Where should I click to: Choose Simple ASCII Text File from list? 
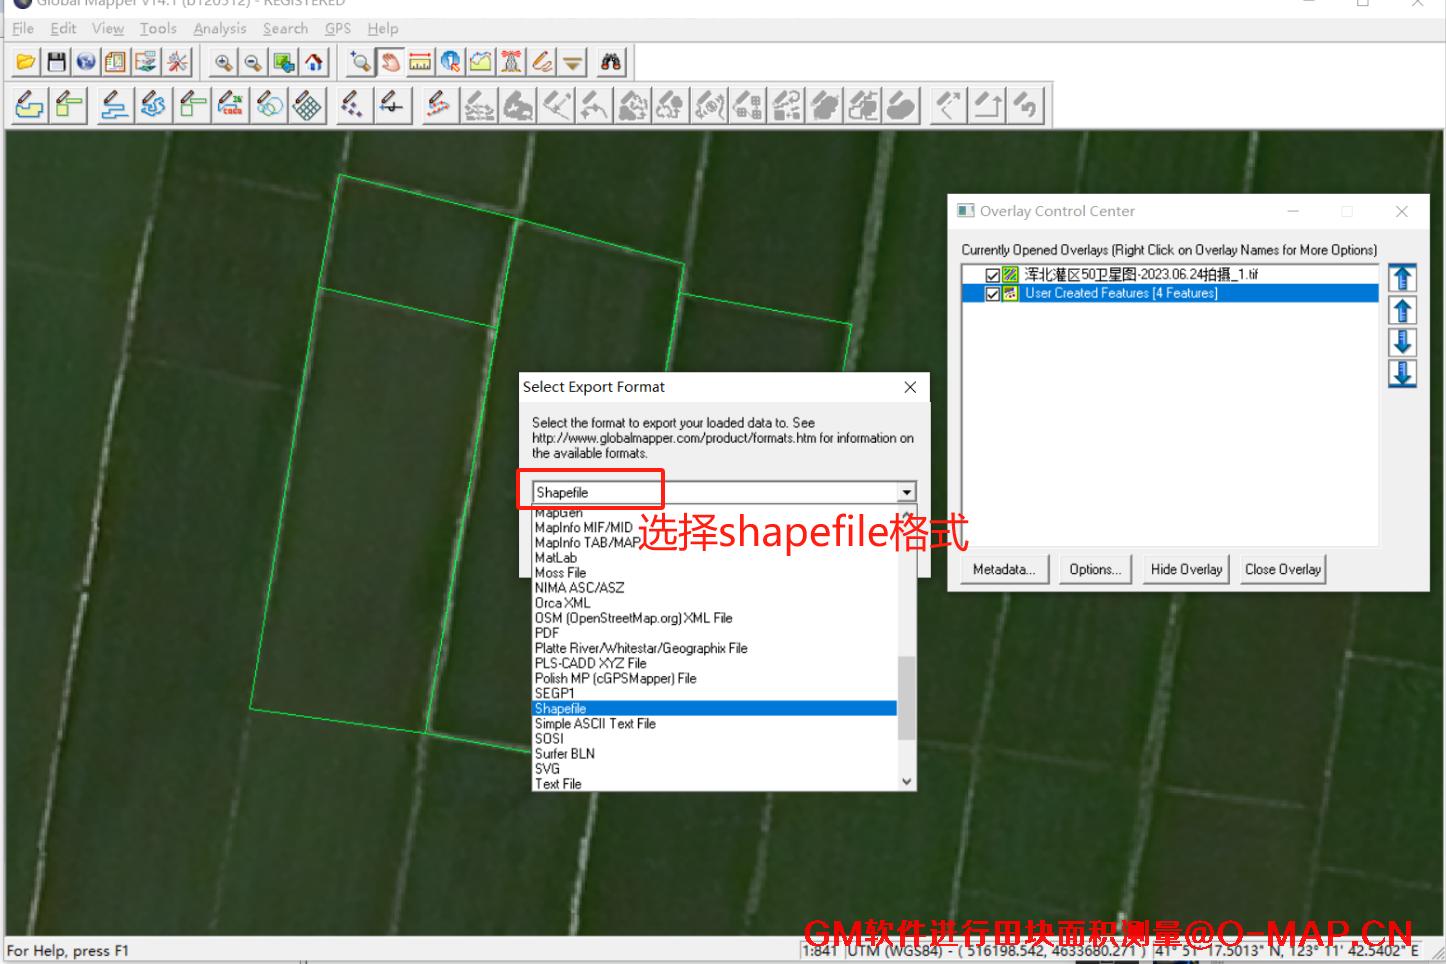click(x=595, y=724)
